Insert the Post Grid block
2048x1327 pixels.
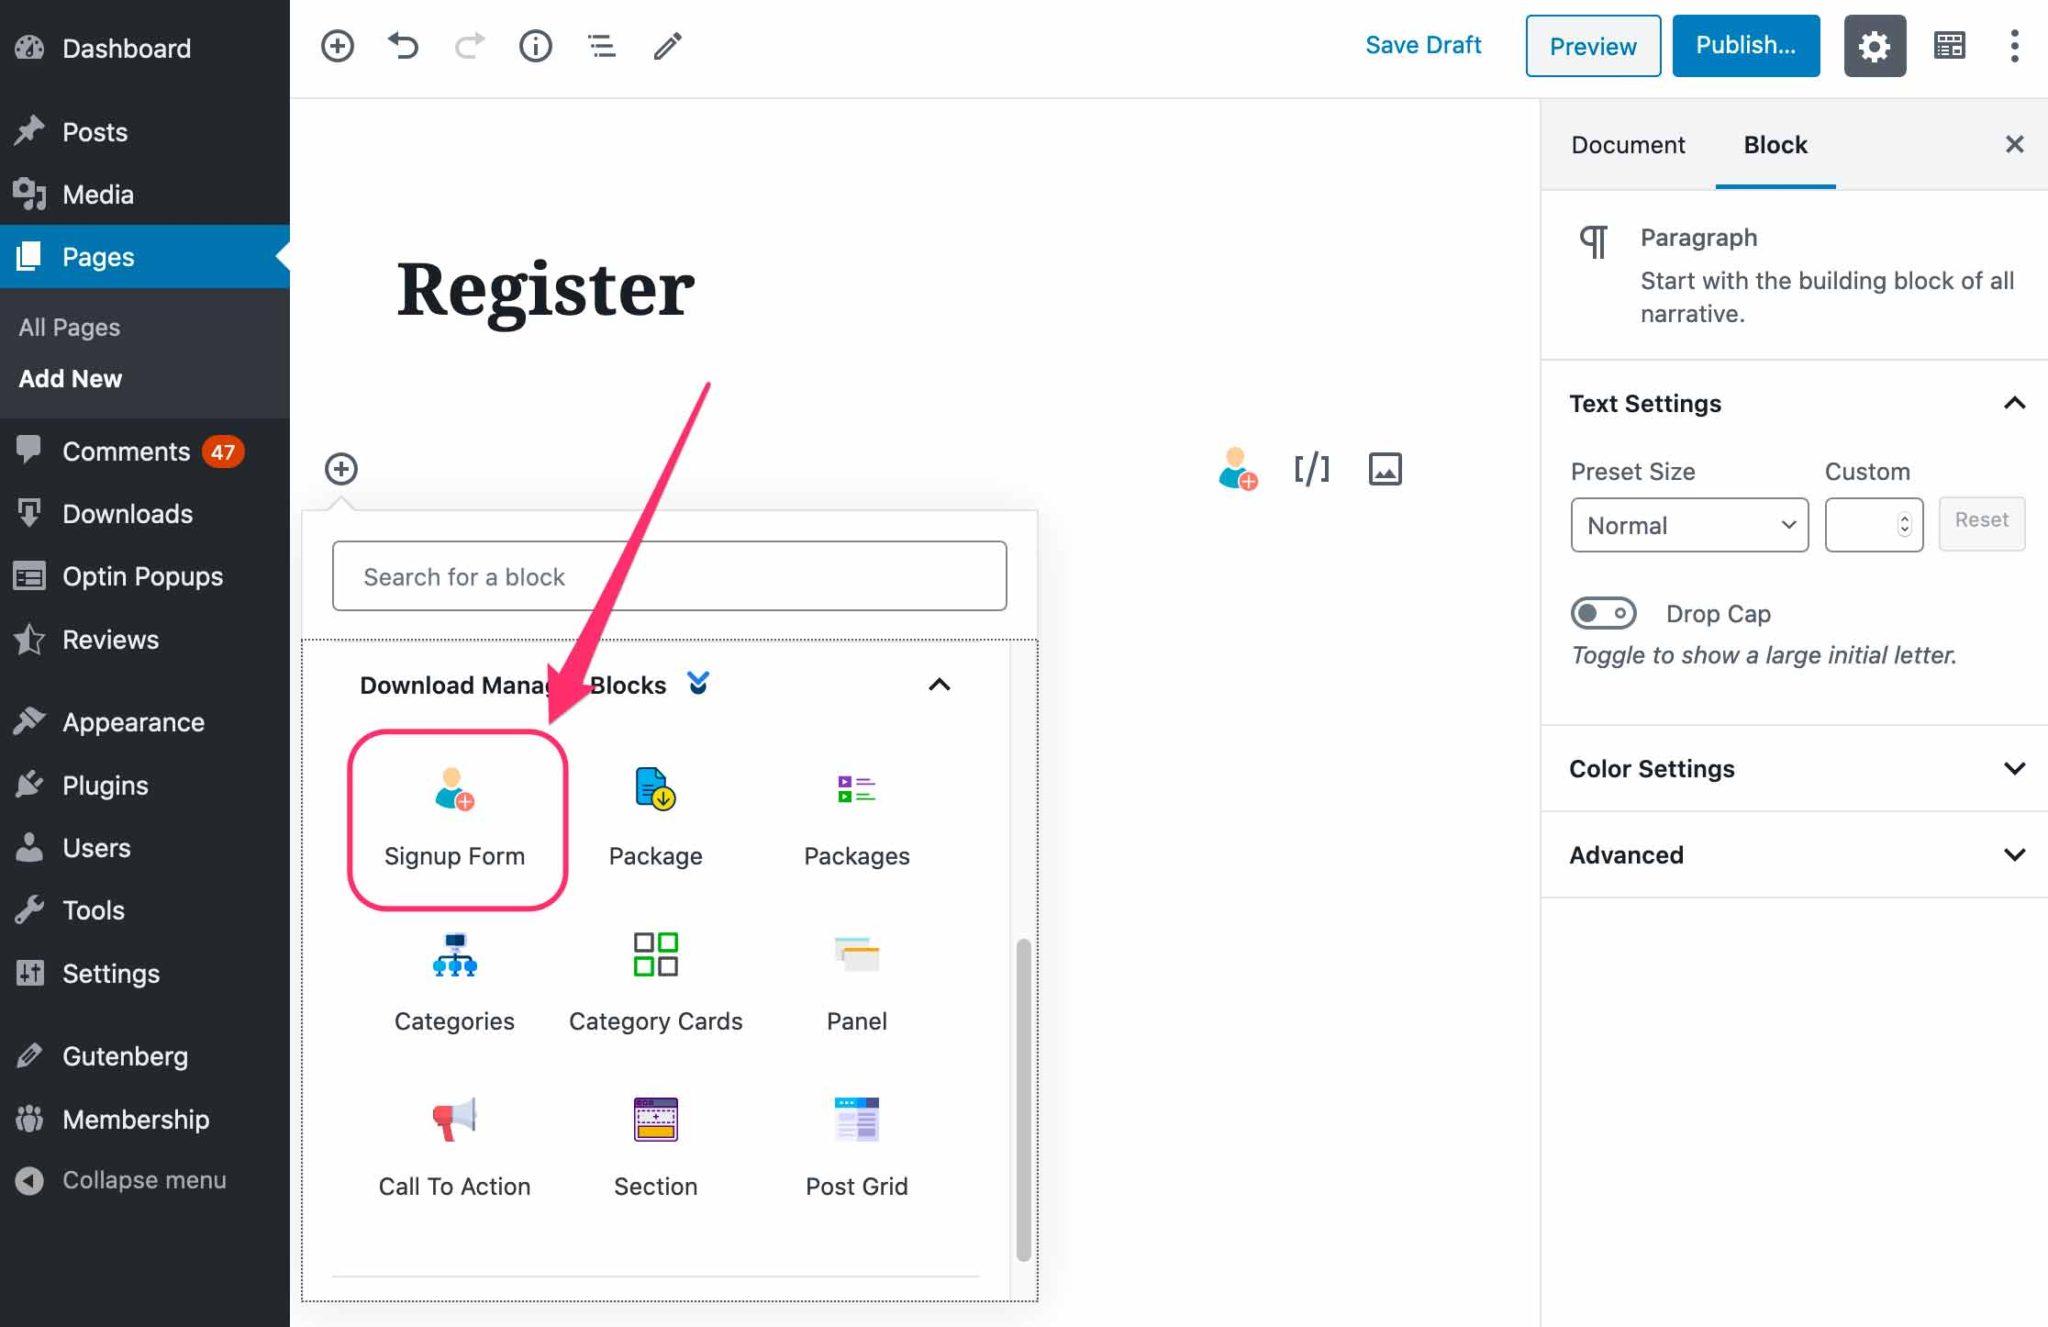coord(856,1145)
